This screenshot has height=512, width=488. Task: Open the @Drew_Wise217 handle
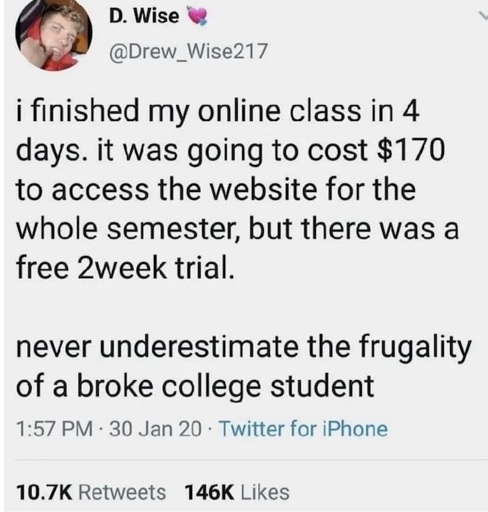click(188, 52)
